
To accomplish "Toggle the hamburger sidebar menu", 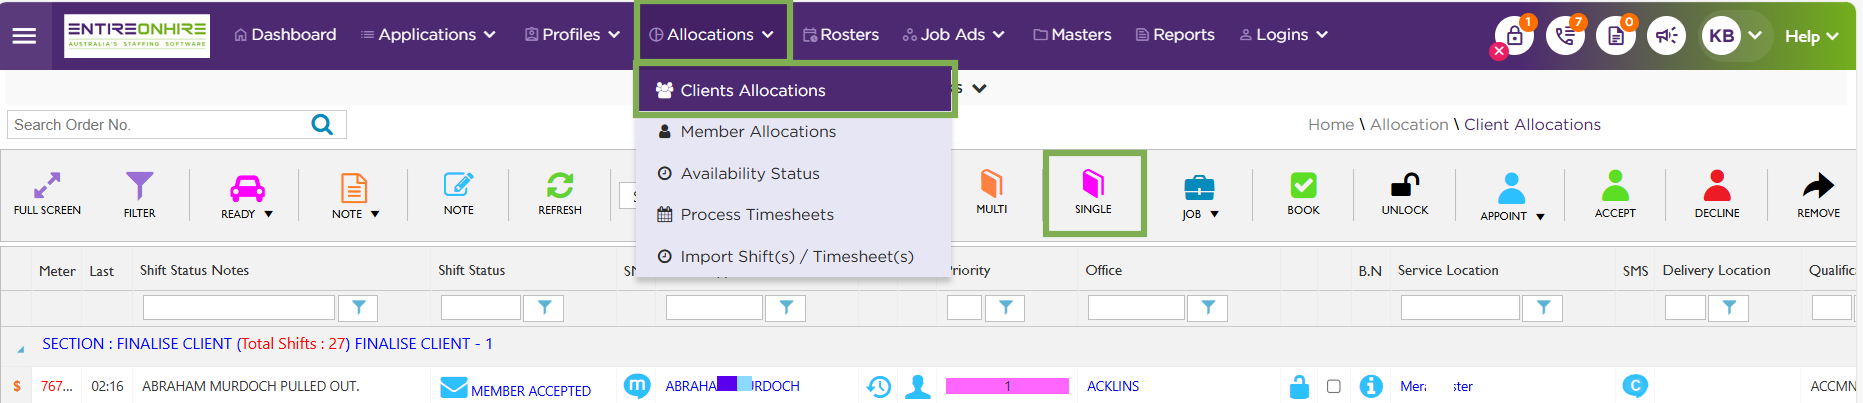I will 24,35.
